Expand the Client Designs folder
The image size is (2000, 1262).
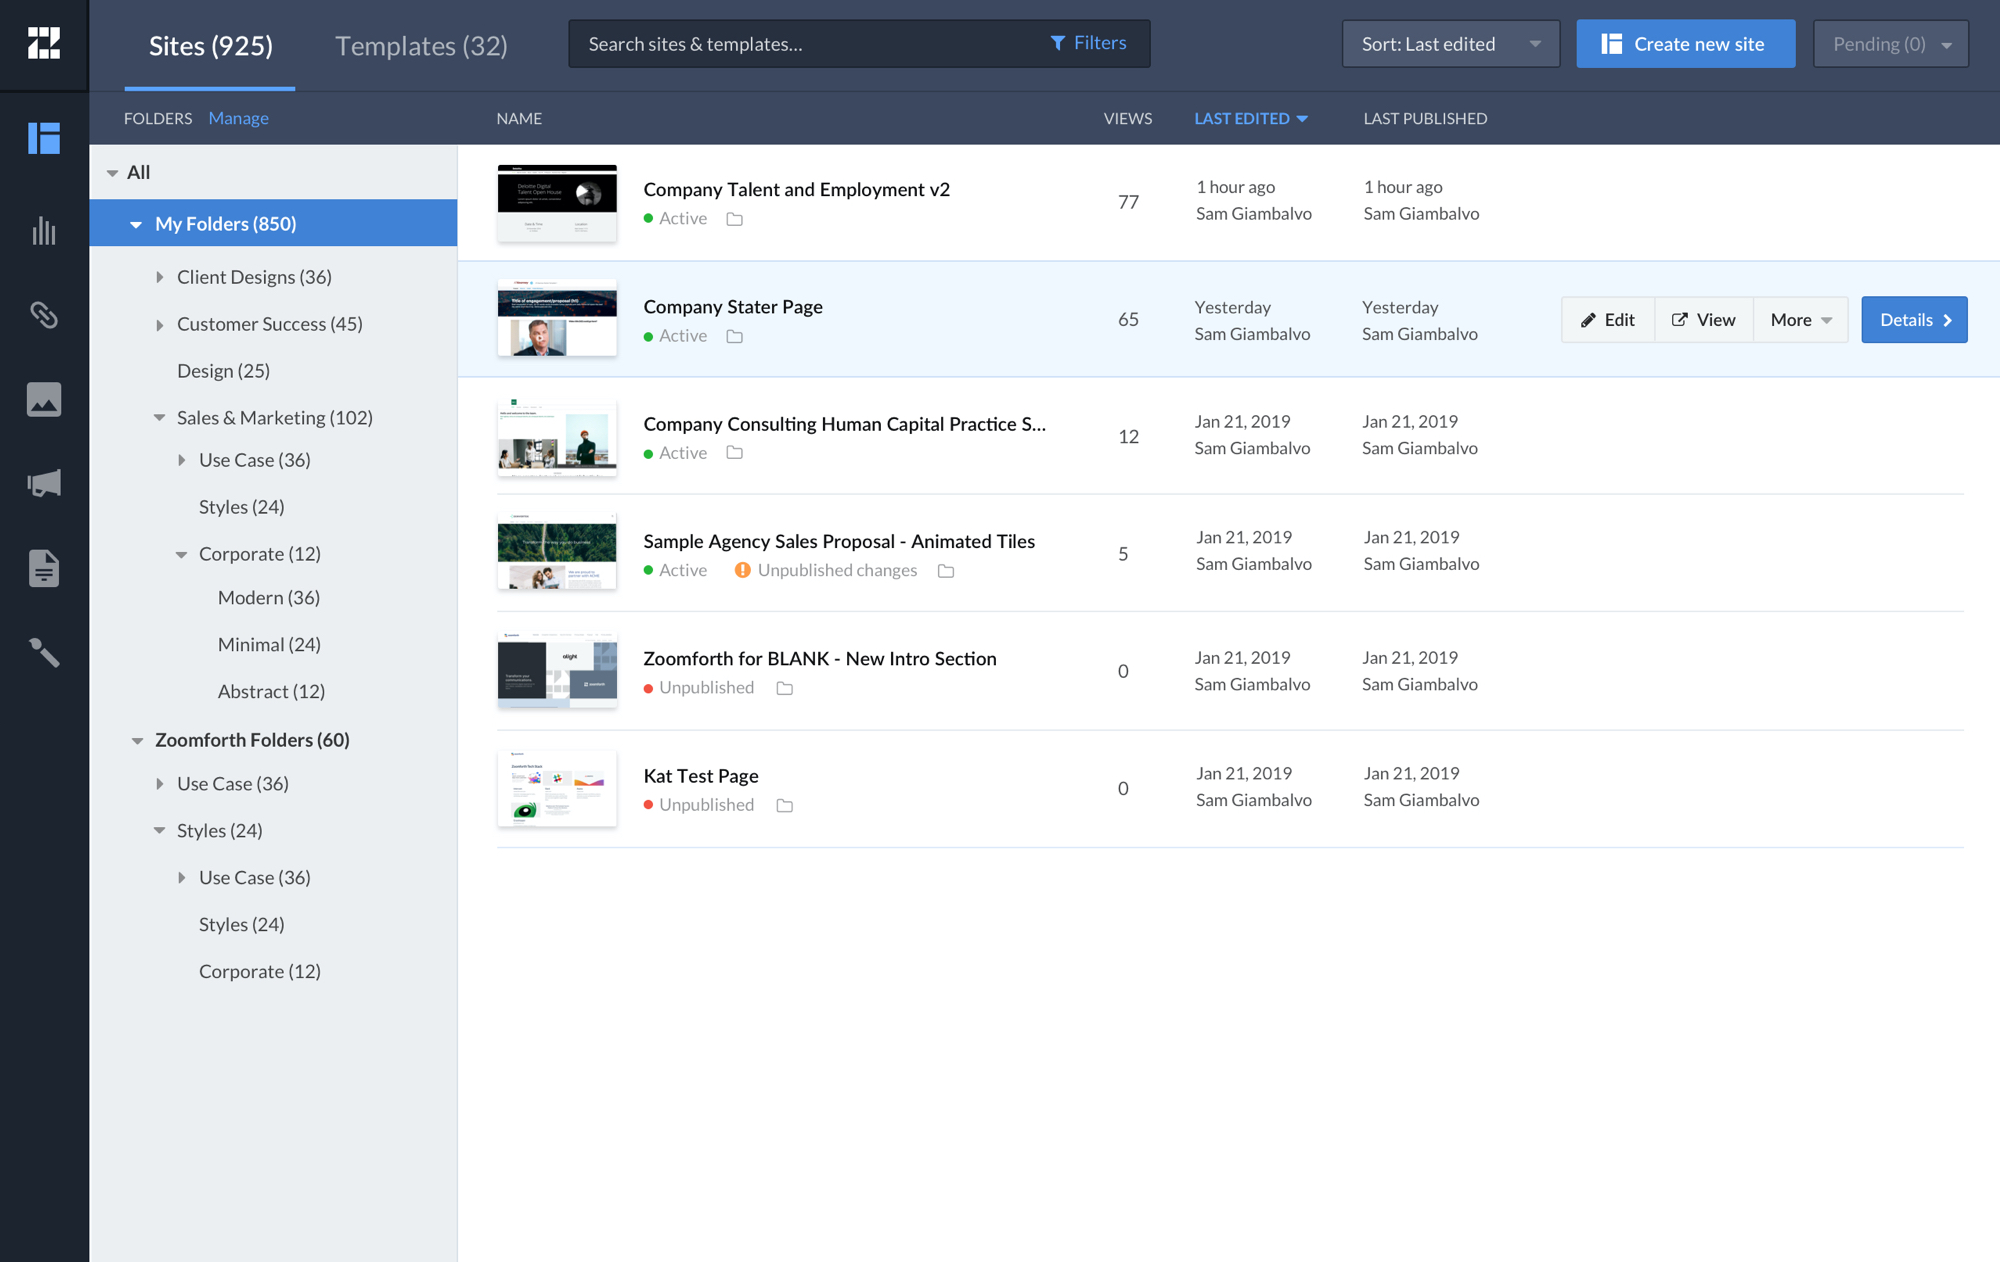coord(160,277)
